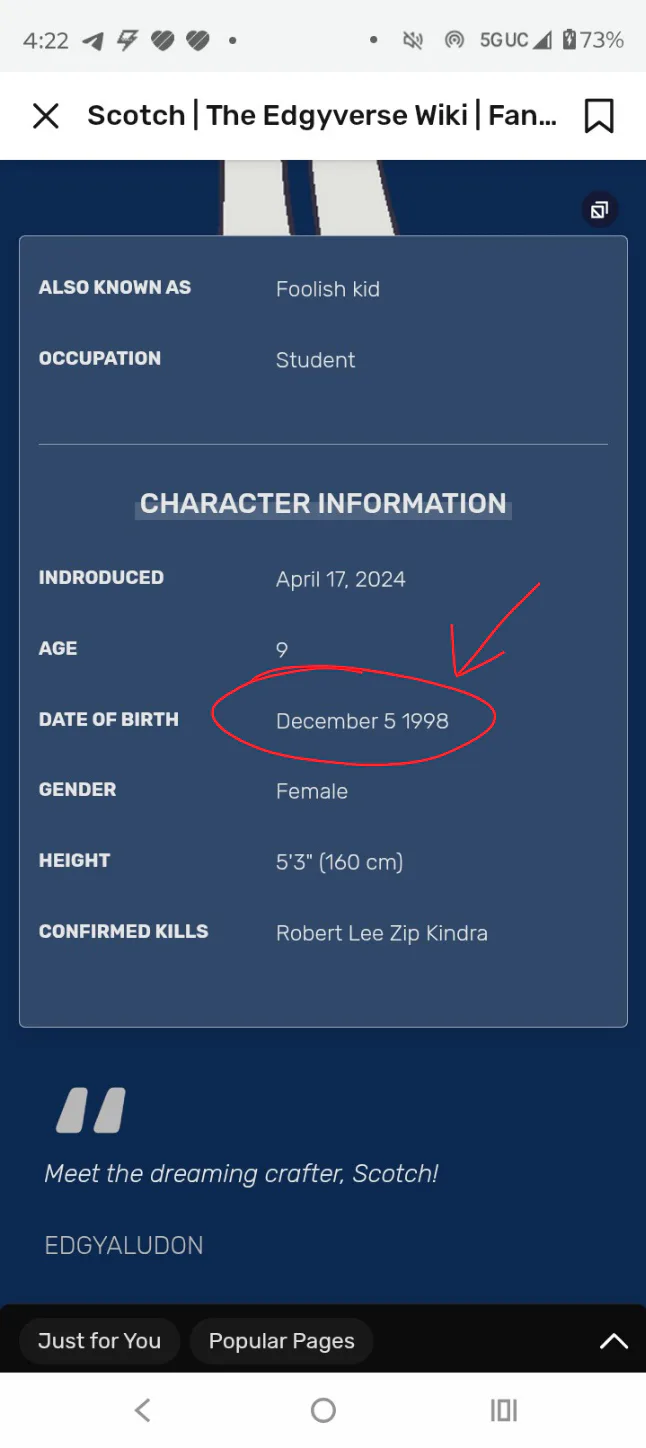Bookmark this Scotch wiki page
This screenshot has height=1448, width=646.
tap(599, 116)
